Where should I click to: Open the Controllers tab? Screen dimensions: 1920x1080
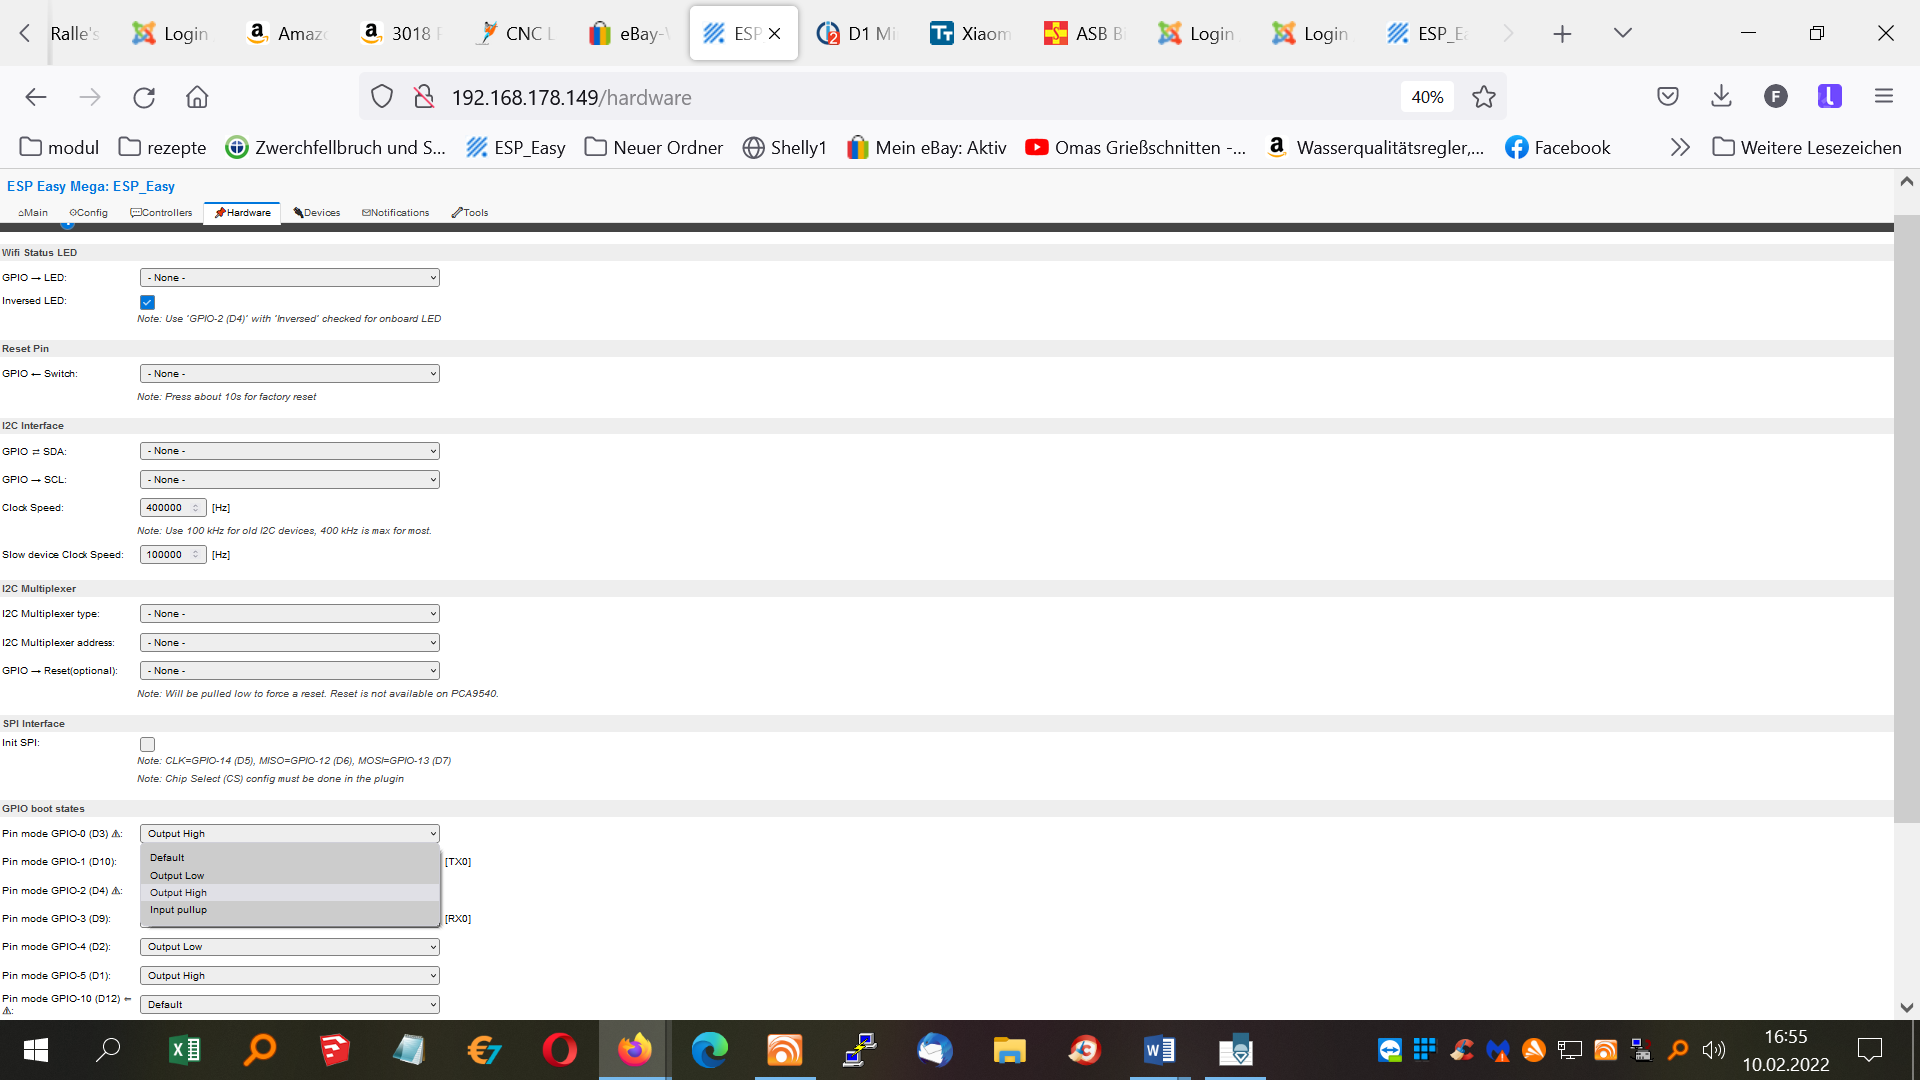click(x=161, y=213)
